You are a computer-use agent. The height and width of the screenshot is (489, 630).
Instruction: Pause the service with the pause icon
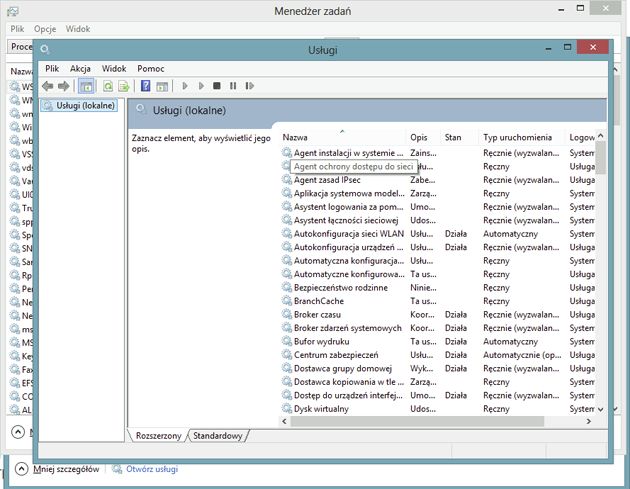pyautogui.click(x=233, y=86)
